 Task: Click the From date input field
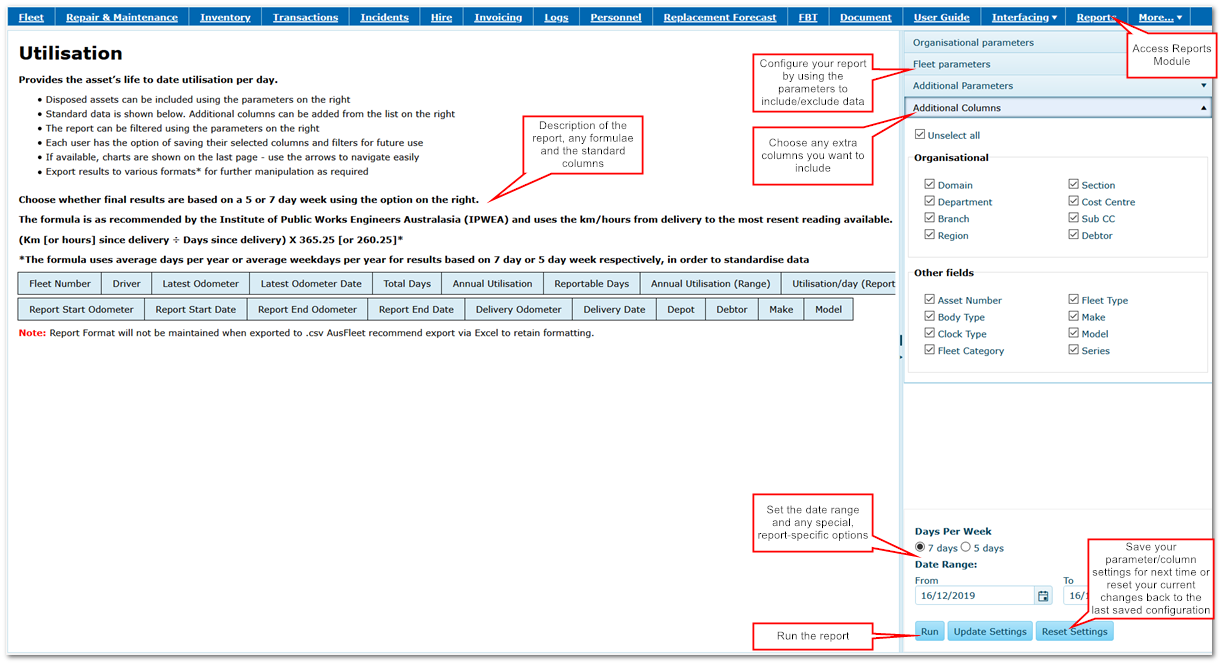[975, 596]
